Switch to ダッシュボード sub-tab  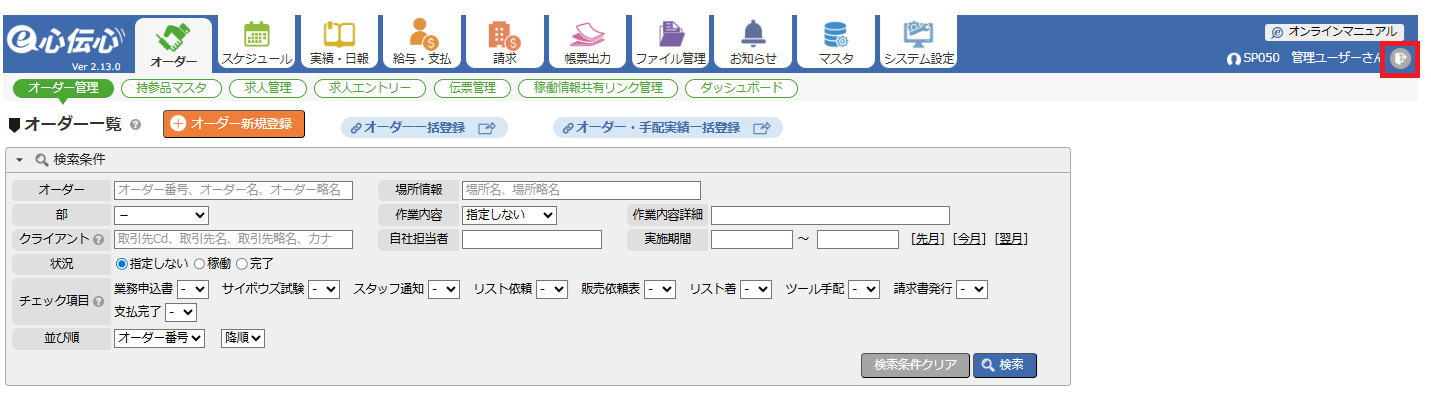pos(741,88)
